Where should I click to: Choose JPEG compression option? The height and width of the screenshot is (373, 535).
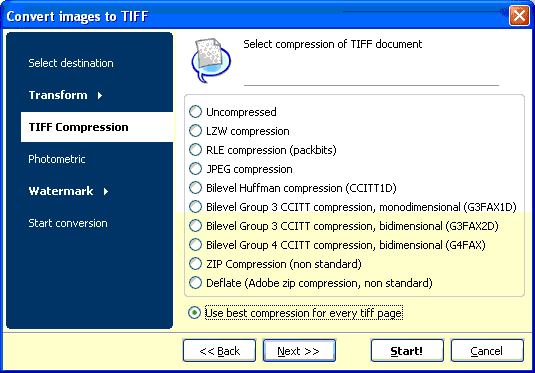coord(196,169)
